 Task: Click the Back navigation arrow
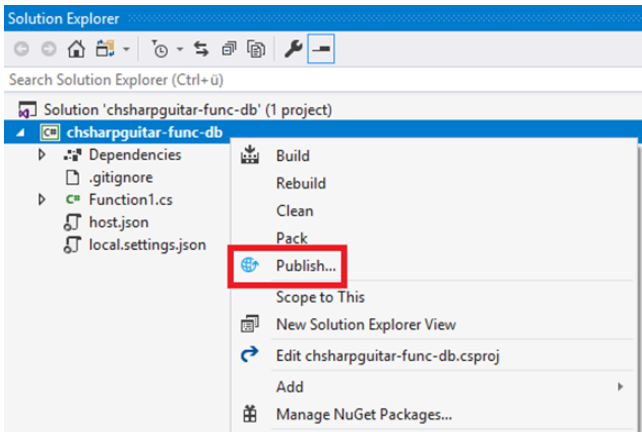pos(21,49)
